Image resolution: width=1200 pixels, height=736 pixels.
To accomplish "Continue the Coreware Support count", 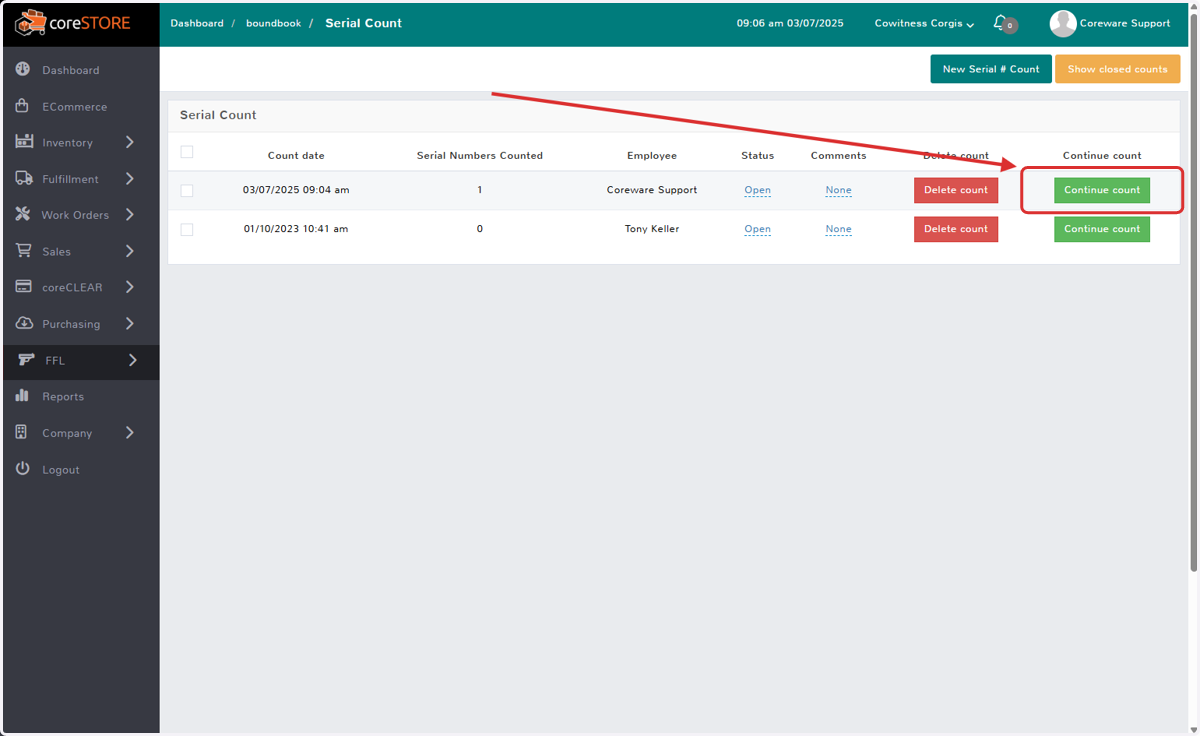I will 1102,190.
